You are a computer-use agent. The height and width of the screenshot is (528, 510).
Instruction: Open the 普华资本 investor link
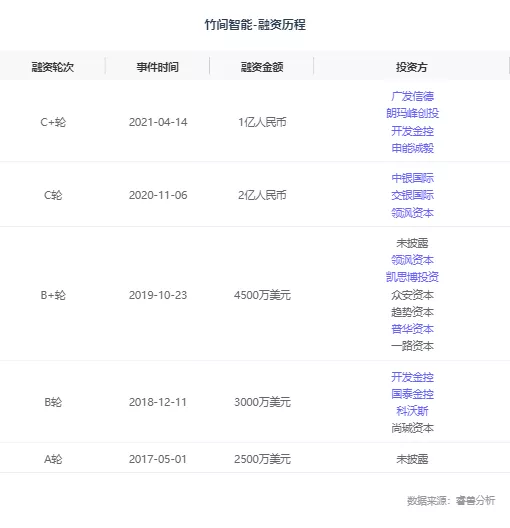412,329
